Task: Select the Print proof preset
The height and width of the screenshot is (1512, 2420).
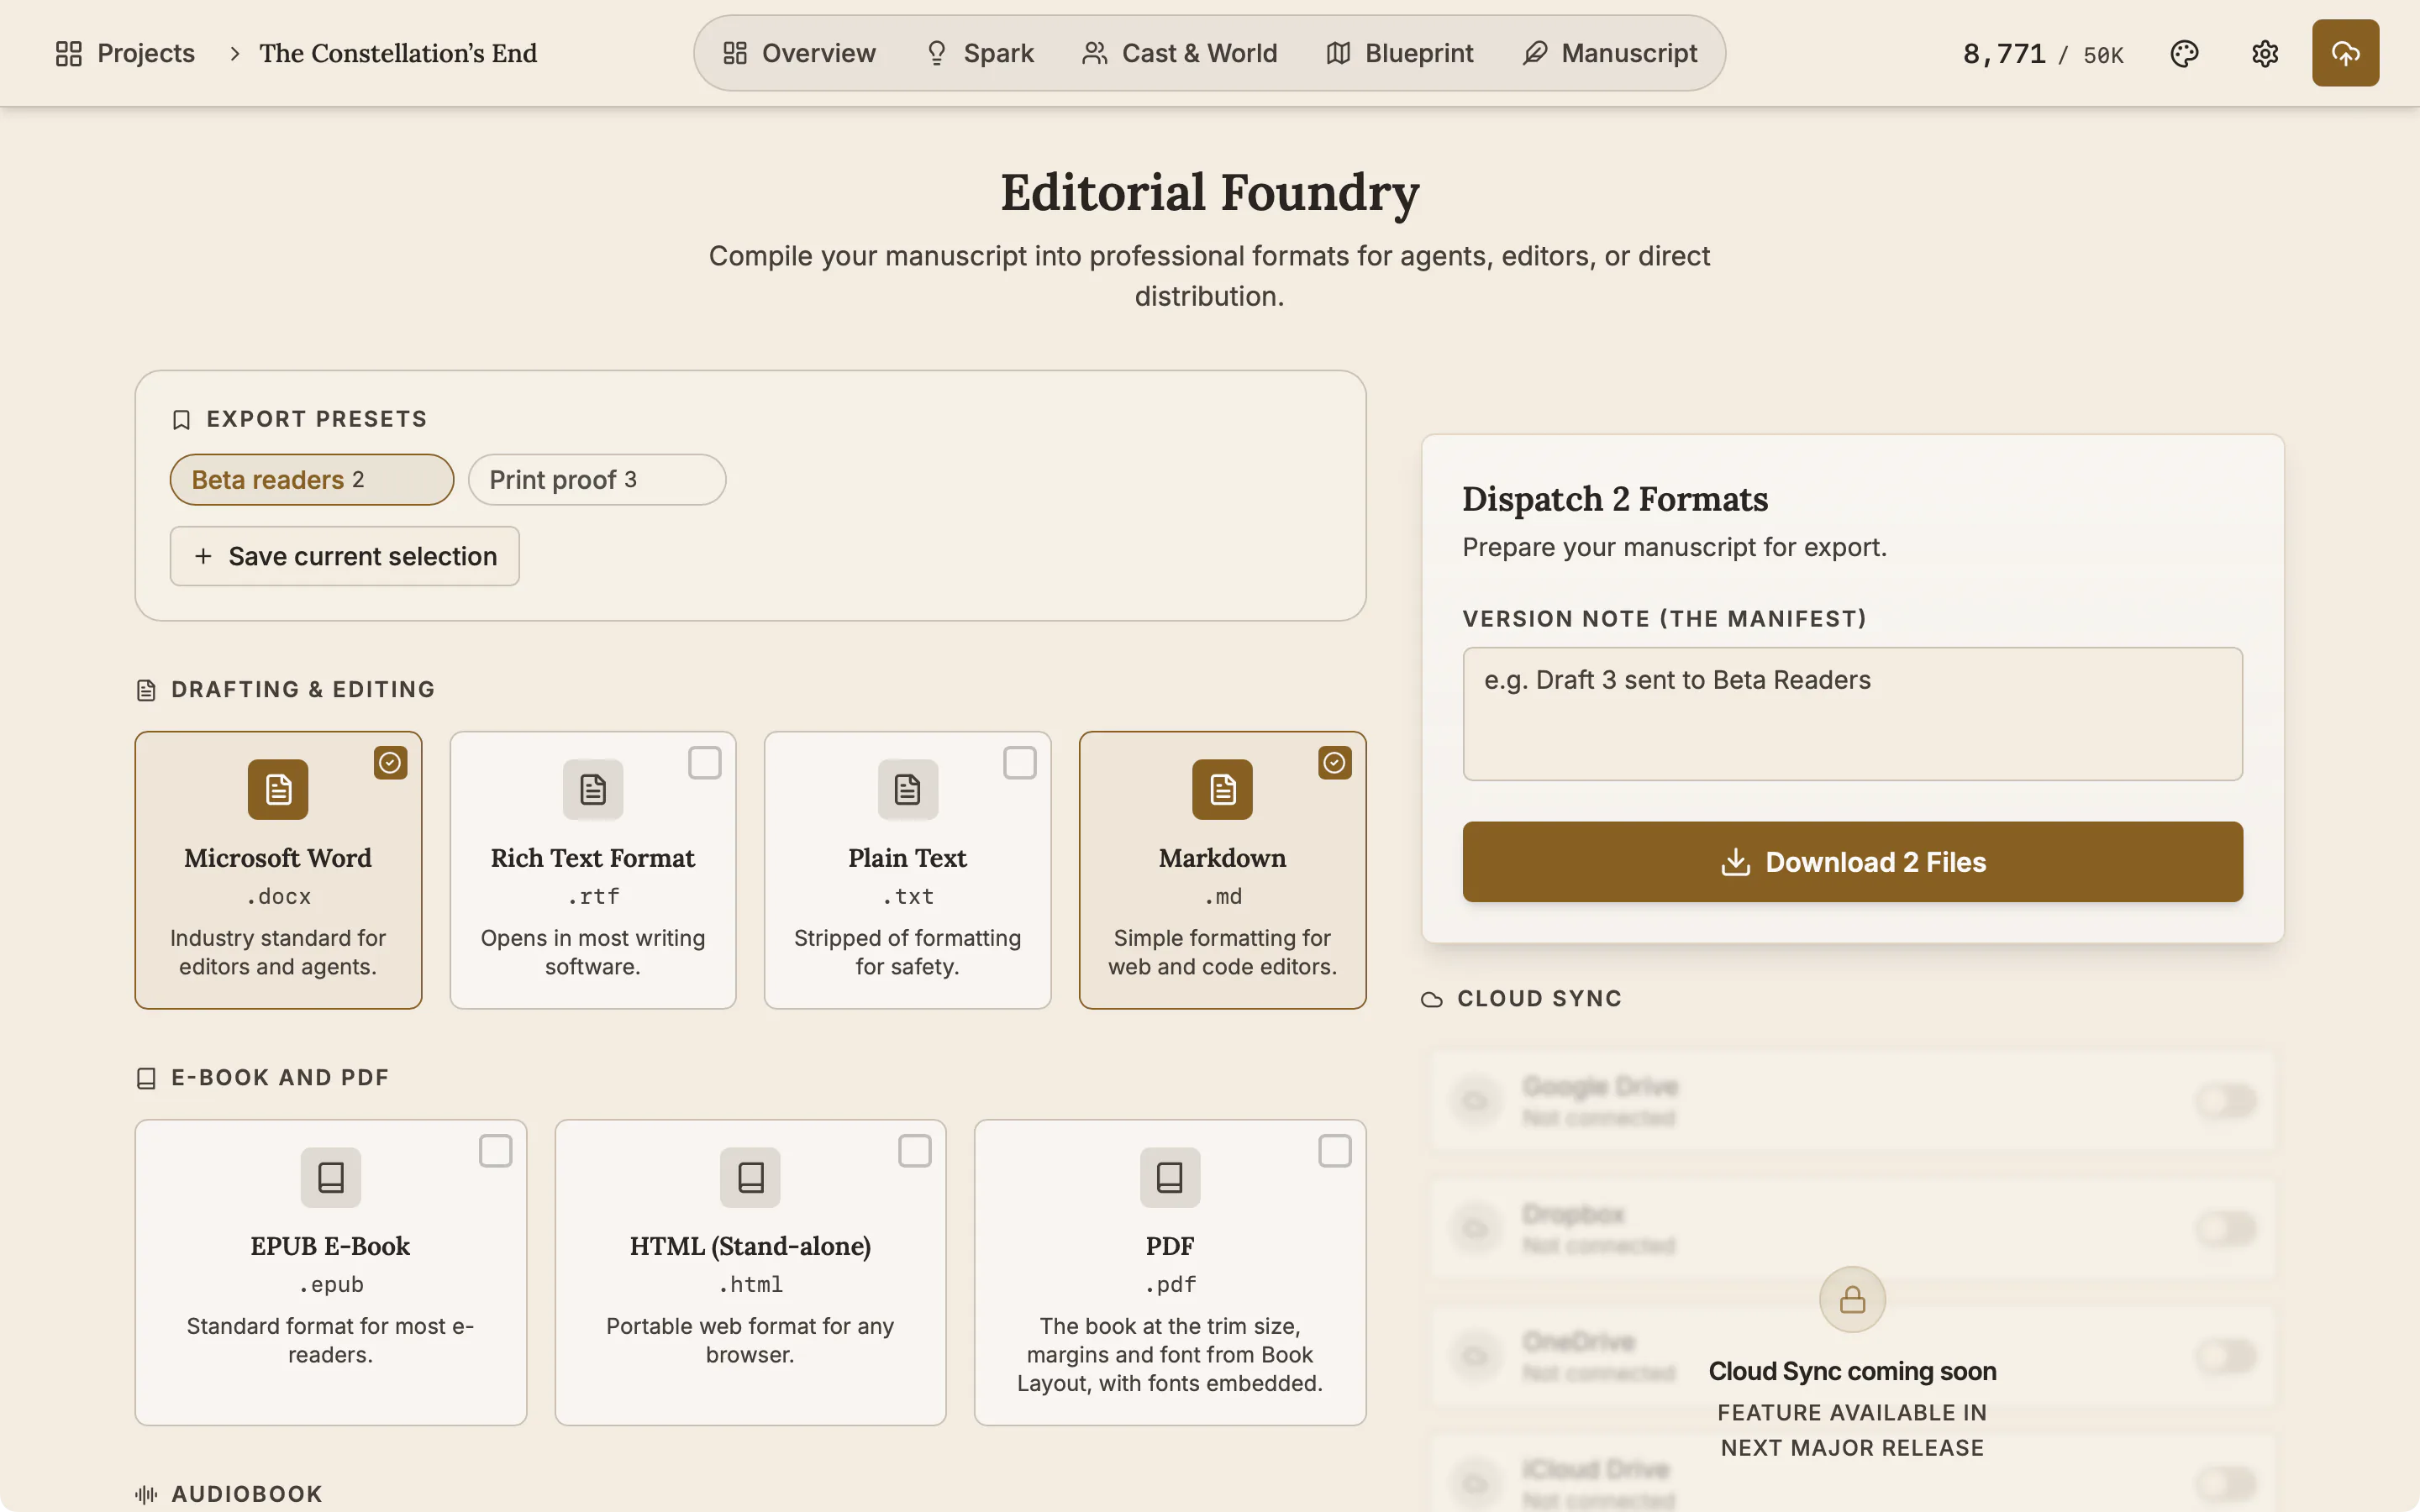Action: (x=597, y=480)
